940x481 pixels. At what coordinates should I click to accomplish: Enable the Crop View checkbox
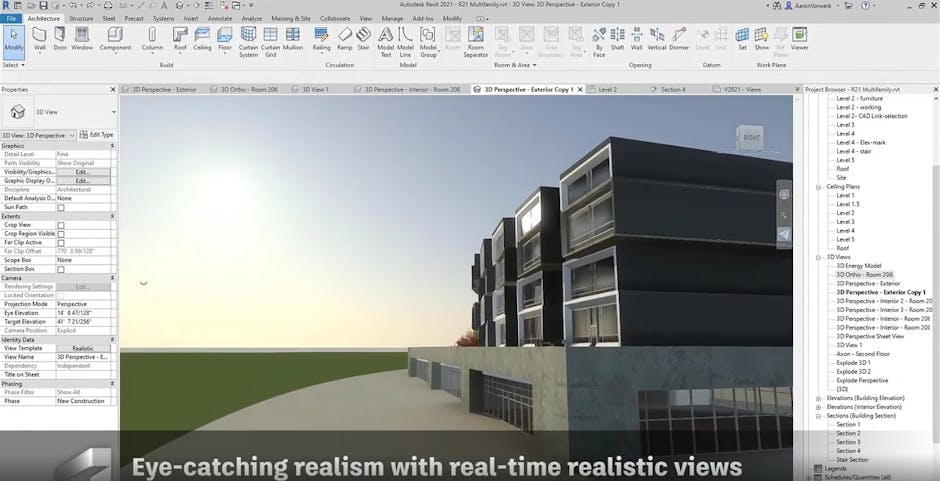pos(61,226)
